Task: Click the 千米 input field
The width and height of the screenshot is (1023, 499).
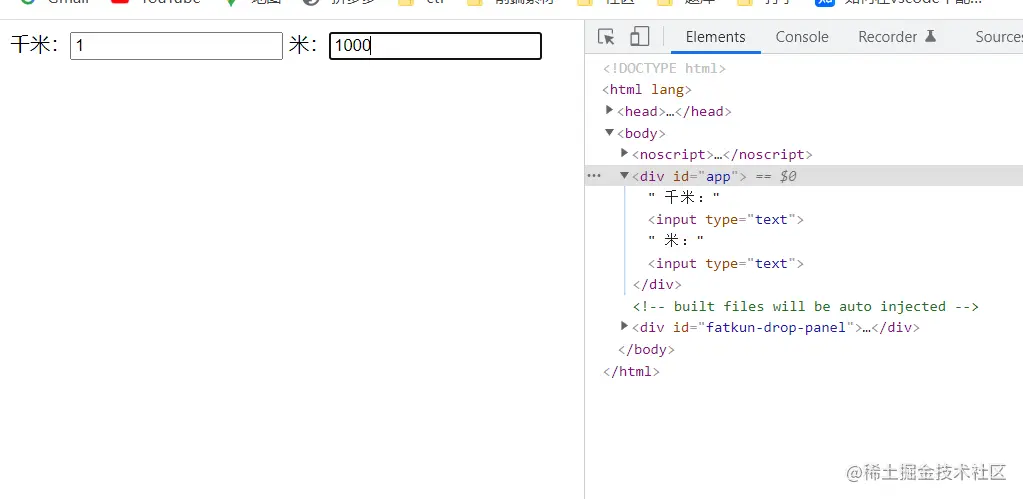Action: (x=176, y=46)
